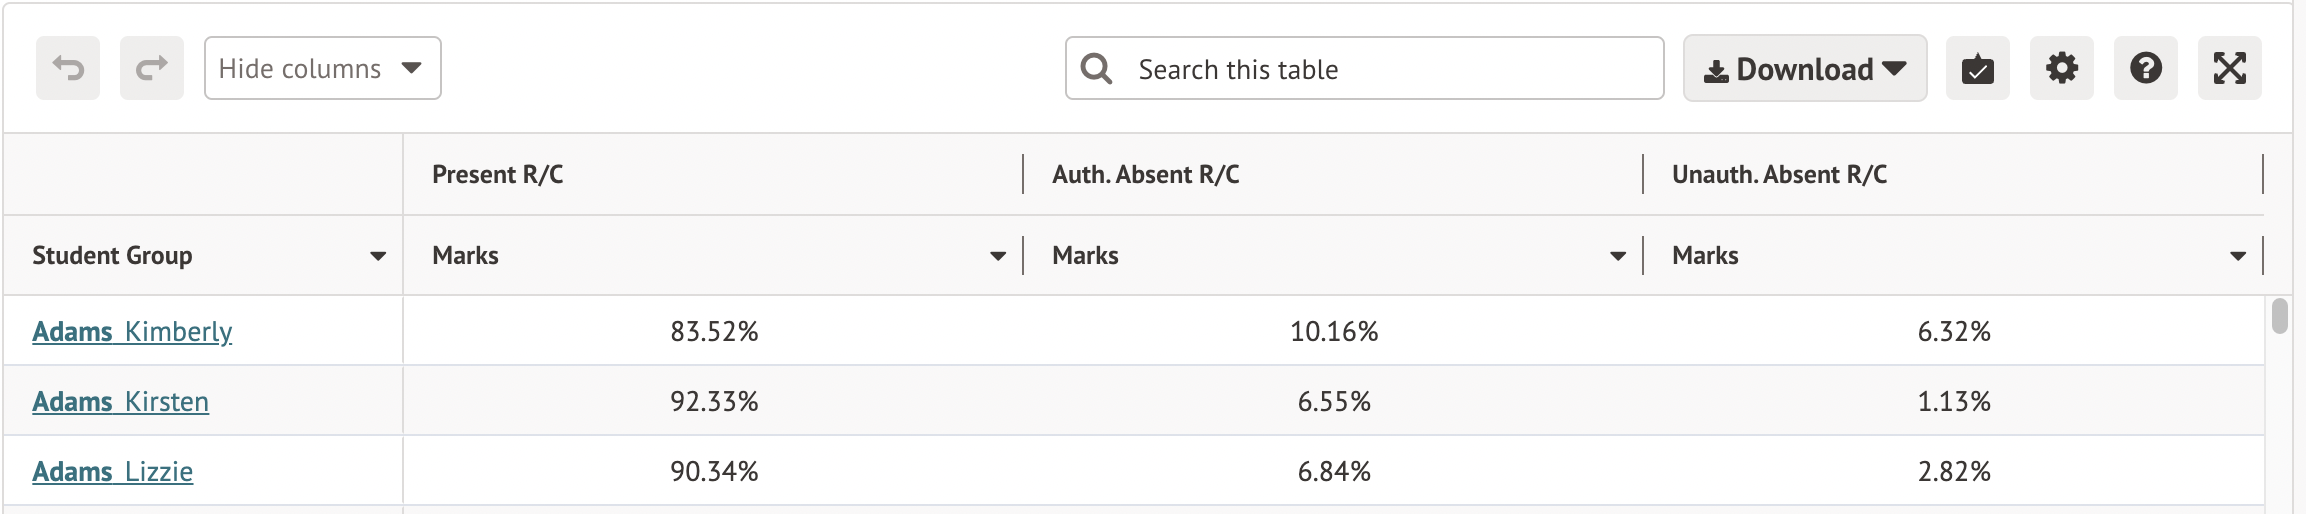Screen dimensions: 2306x514
Task: Click in the Search this table field
Action: (x=1390, y=69)
